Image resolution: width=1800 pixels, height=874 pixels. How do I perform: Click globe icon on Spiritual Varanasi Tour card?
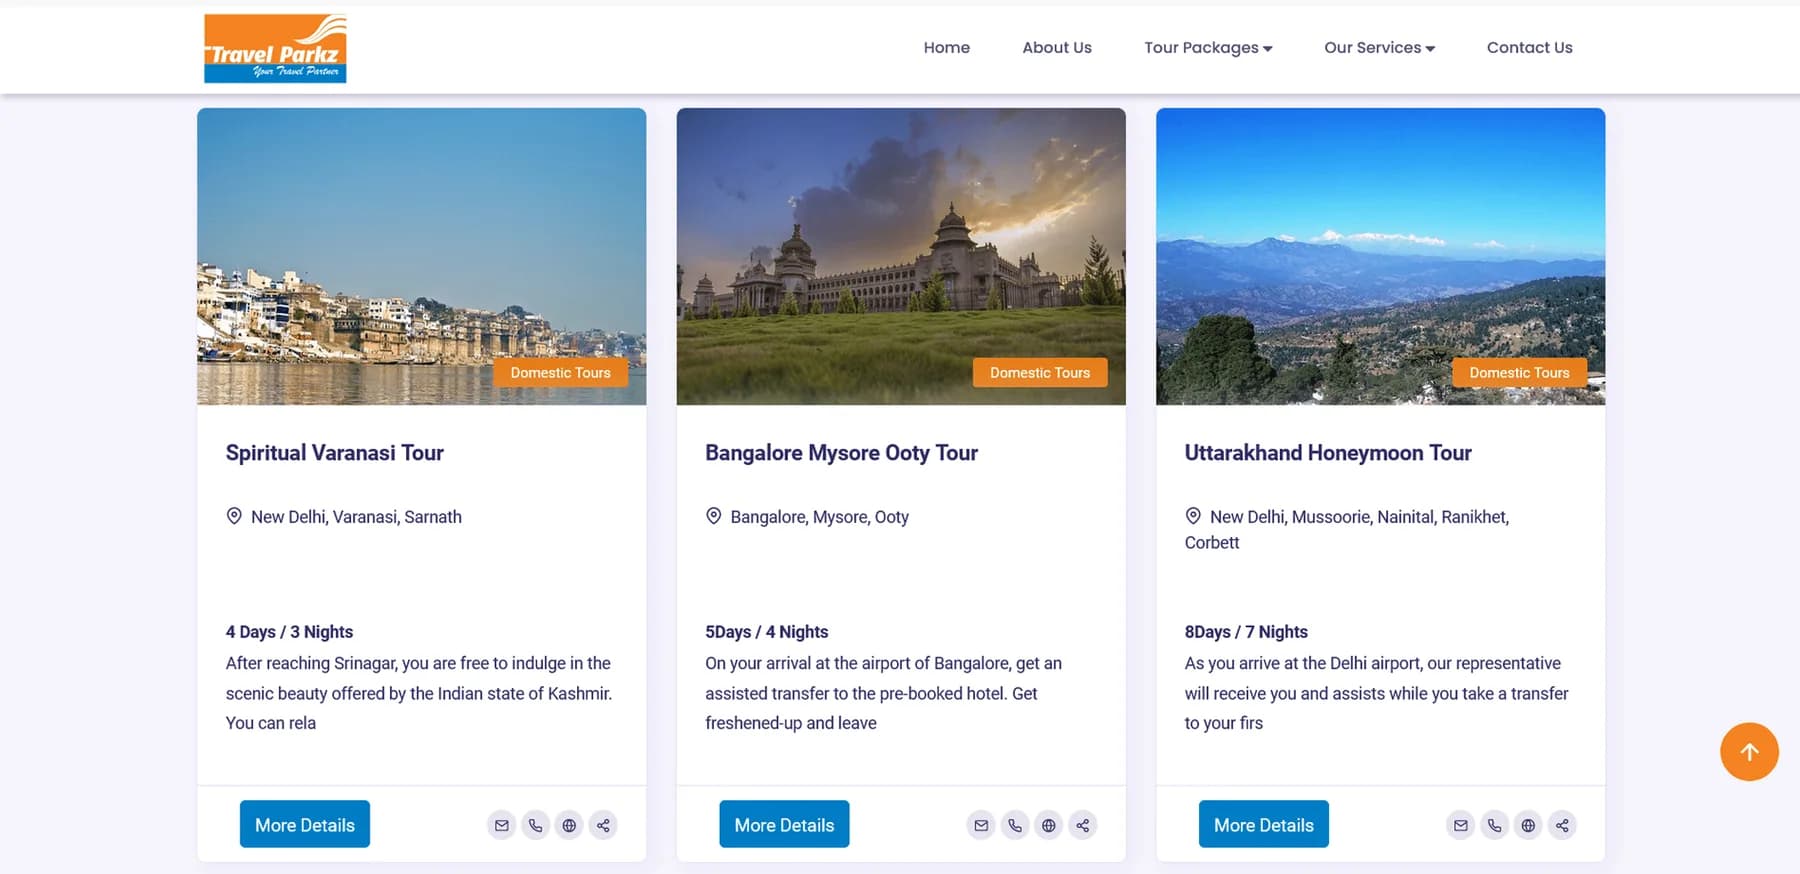coord(569,825)
